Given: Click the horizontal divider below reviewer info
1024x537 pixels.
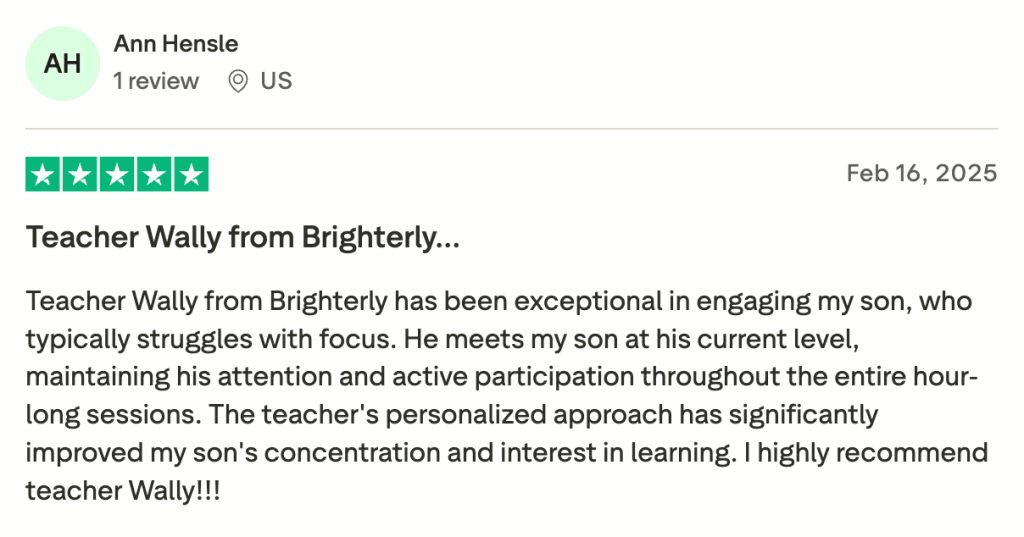Looking at the screenshot, I should pyautogui.click(x=512, y=129).
